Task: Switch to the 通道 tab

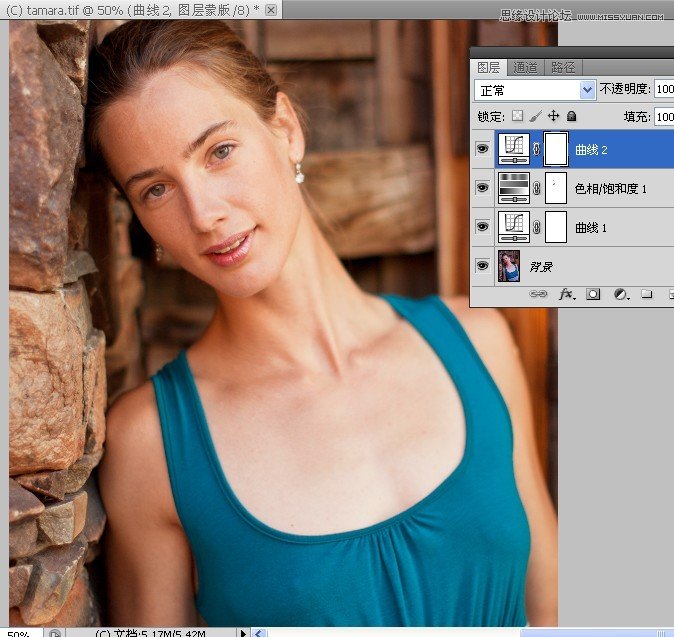Action: click(x=525, y=67)
